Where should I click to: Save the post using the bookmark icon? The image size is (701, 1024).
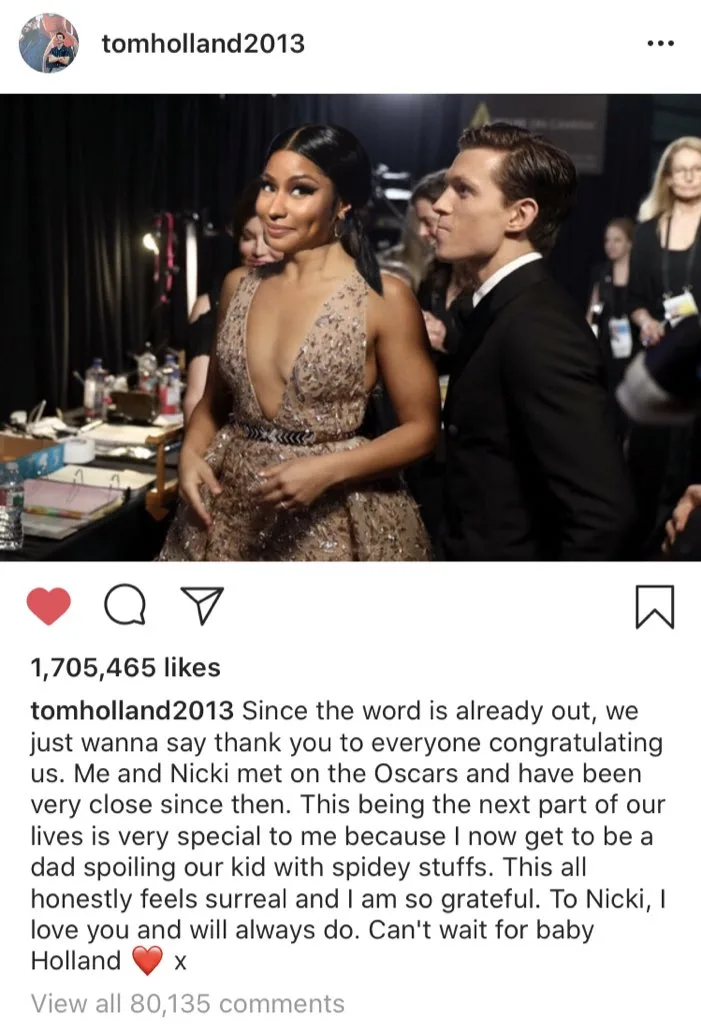(x=655, y=607)
